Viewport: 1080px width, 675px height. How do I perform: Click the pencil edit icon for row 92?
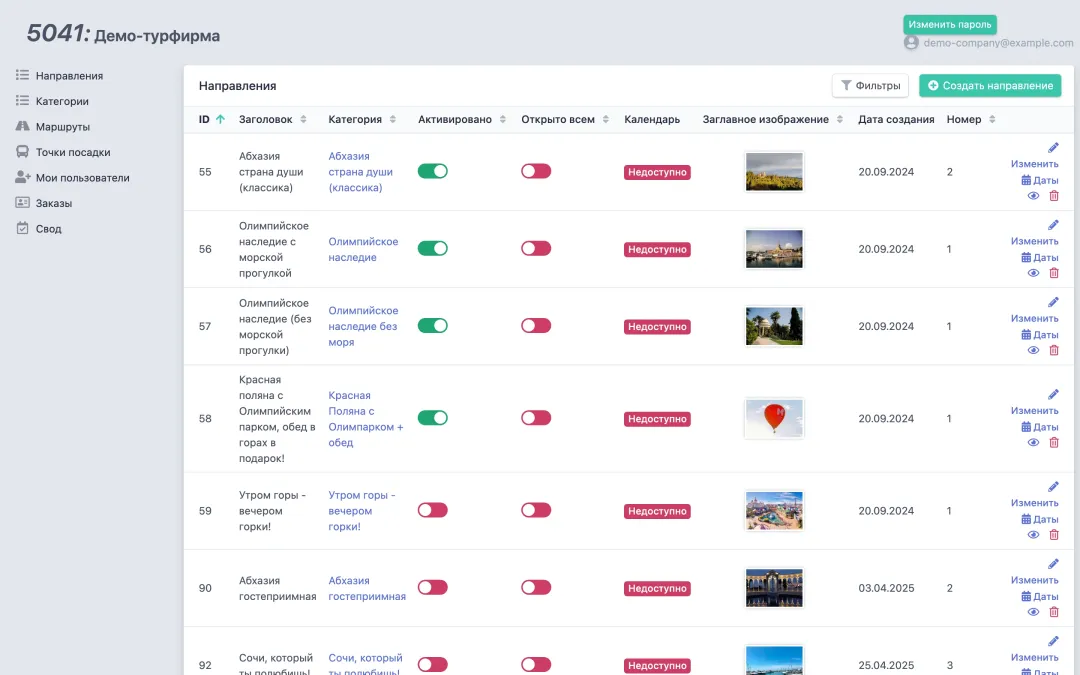(x=1053, y=641)
